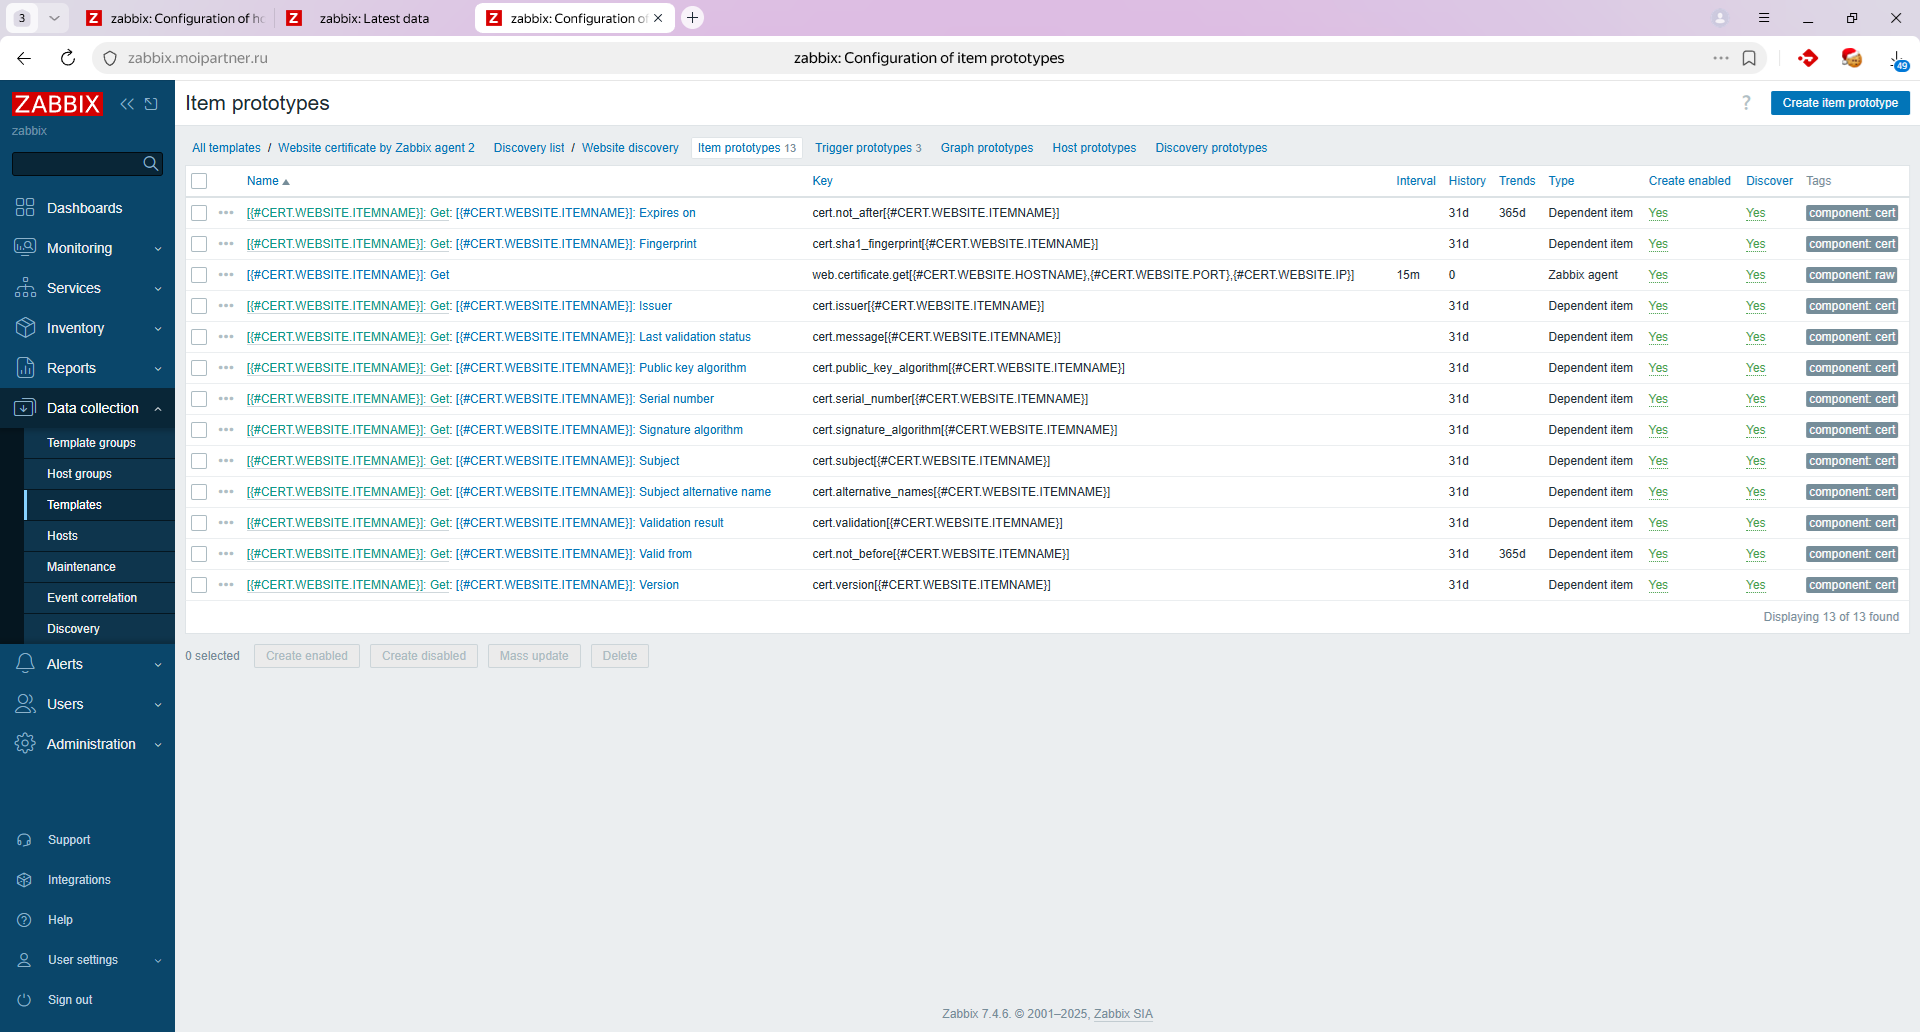Screen dimensions: 1920x1032
Task: Open the three-dots menu for Fingerprint prototype
Action: point(226,244)
